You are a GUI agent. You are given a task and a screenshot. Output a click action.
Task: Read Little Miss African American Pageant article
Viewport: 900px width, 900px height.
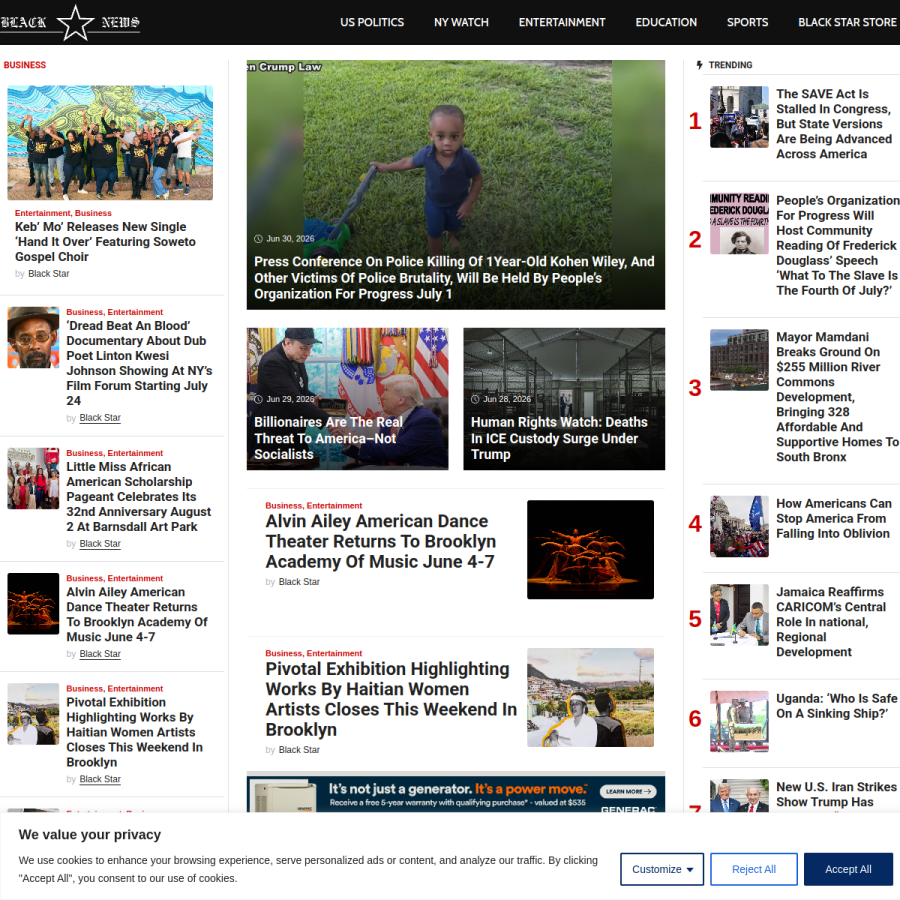138,496
